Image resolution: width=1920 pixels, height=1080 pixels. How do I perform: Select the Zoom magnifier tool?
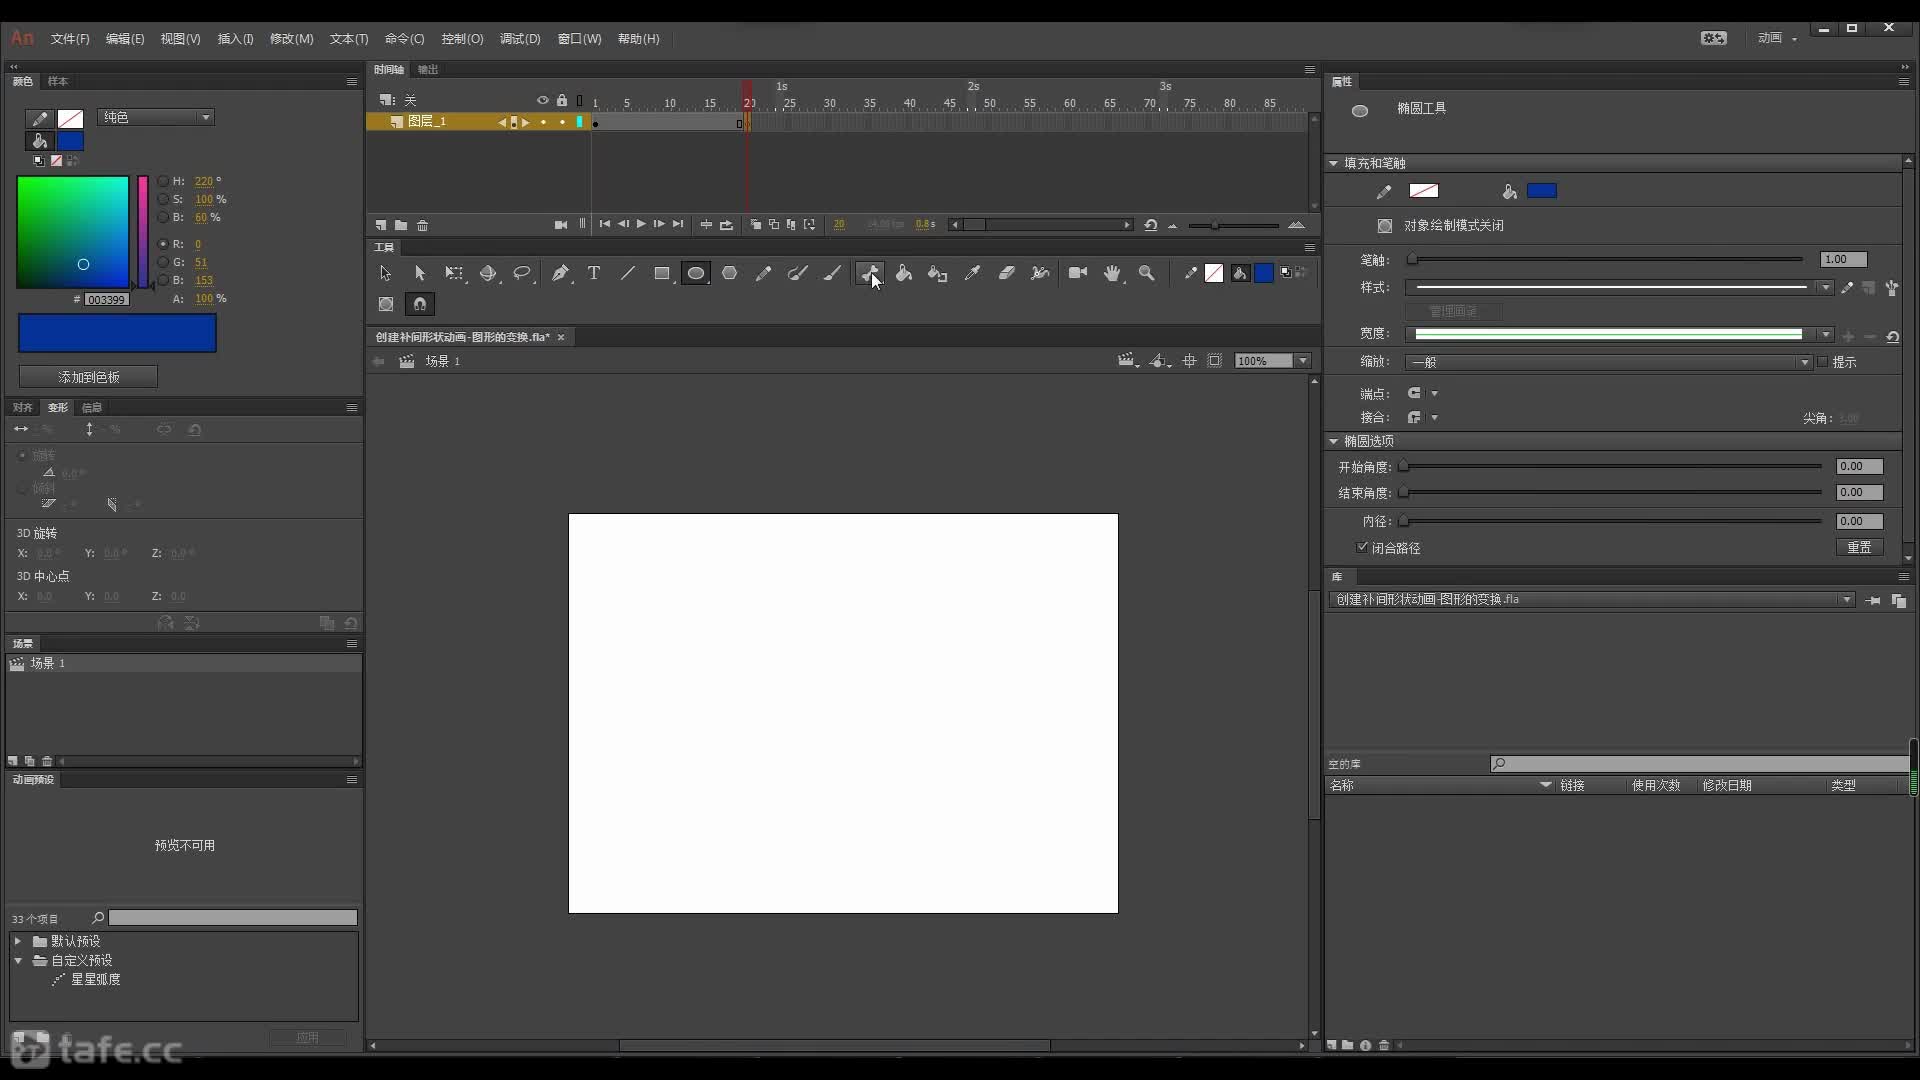pos(1147,273)
